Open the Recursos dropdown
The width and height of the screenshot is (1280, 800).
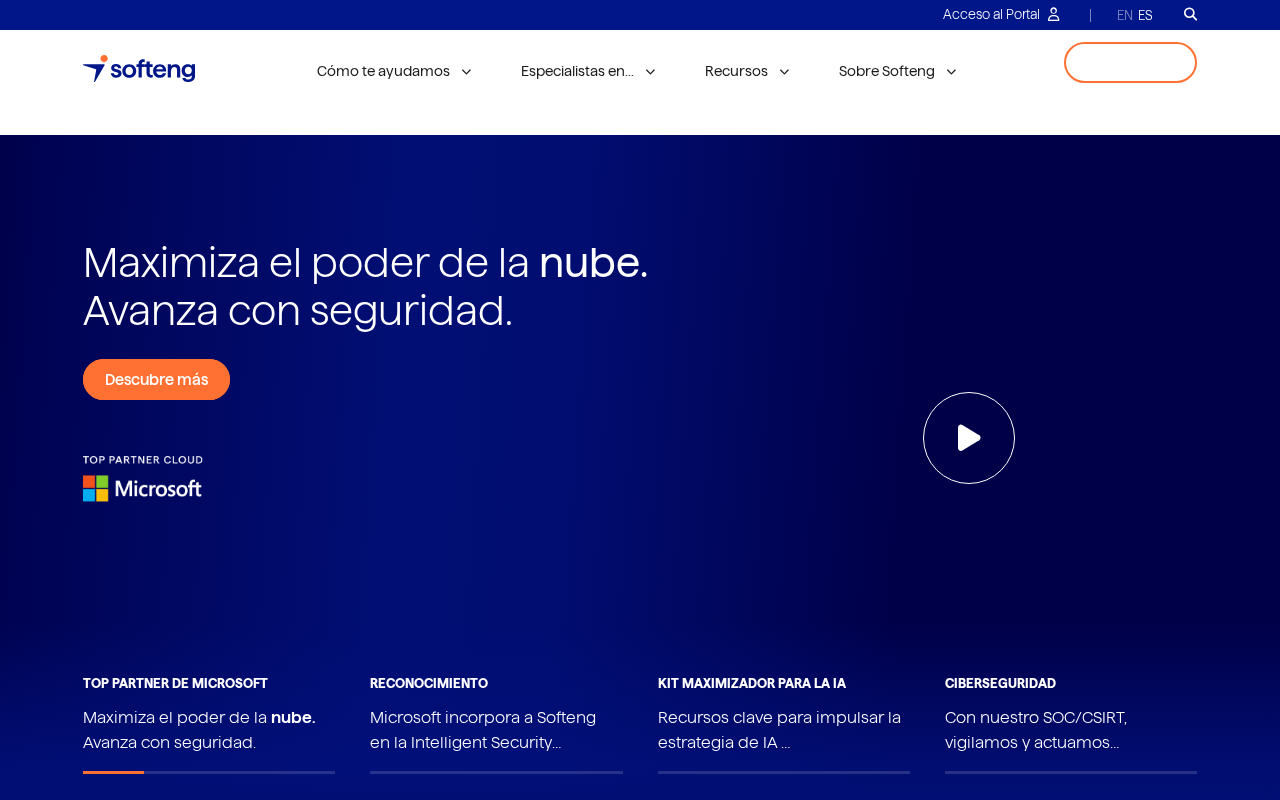pos(747,71)
